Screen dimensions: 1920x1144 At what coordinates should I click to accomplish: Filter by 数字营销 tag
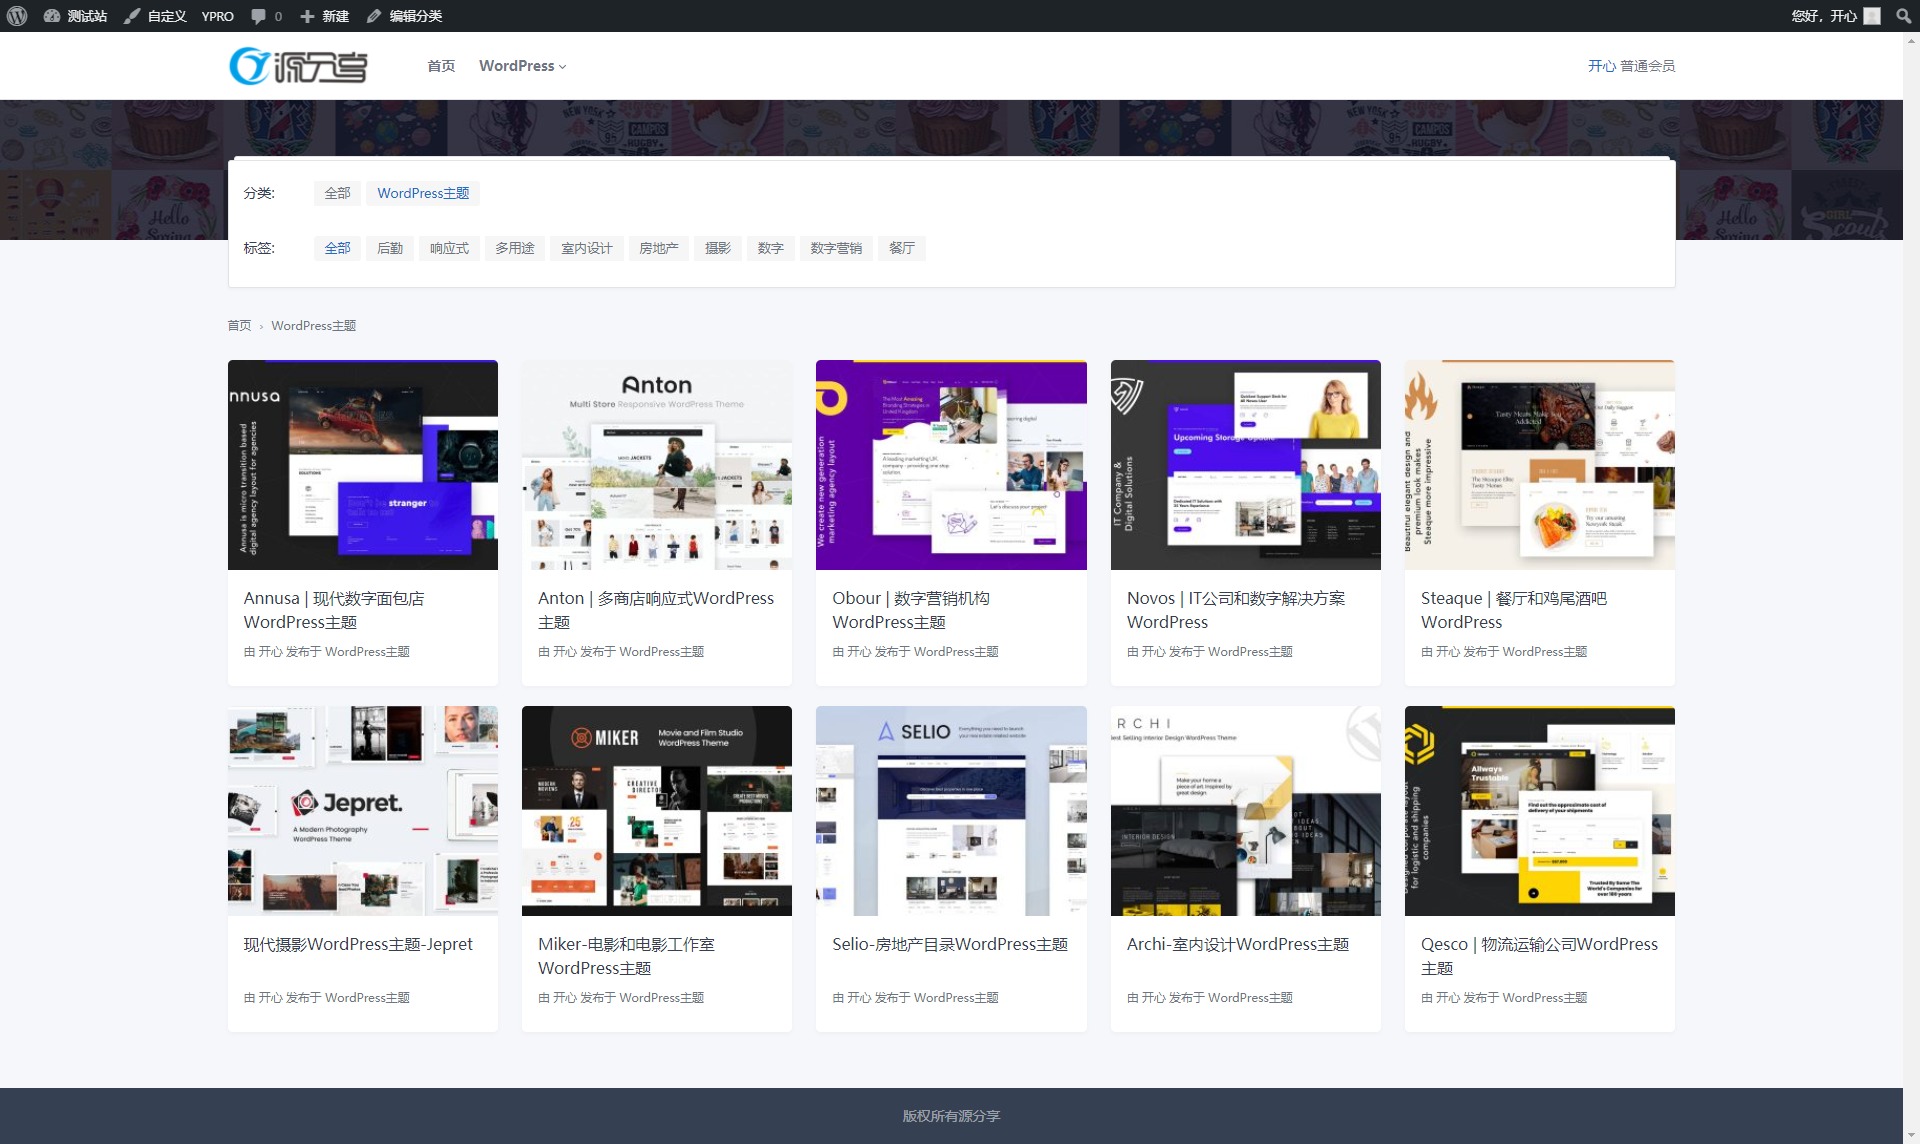(836, 248)
